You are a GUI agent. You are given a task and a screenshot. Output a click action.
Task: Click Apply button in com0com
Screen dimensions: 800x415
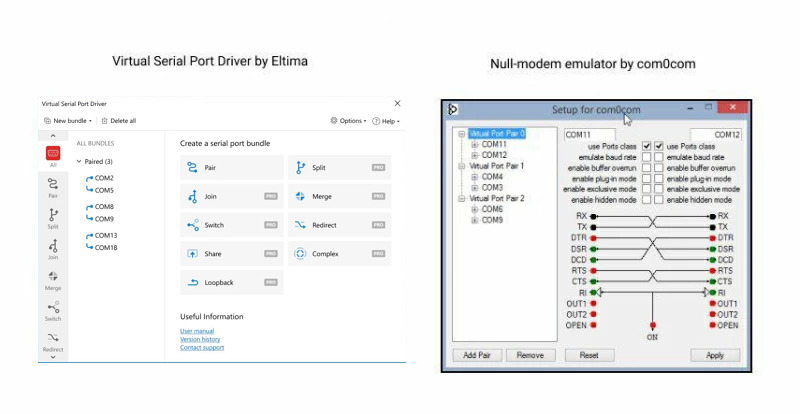pyautogui.click(x=715, y=355)
